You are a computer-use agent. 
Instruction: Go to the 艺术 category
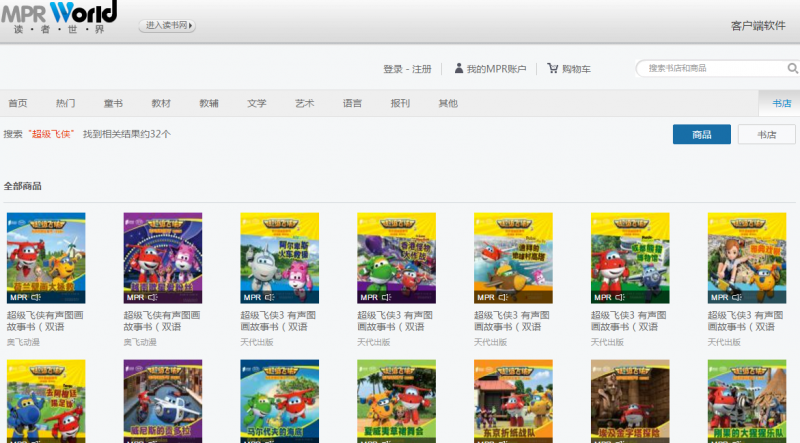tap(305, 103)
